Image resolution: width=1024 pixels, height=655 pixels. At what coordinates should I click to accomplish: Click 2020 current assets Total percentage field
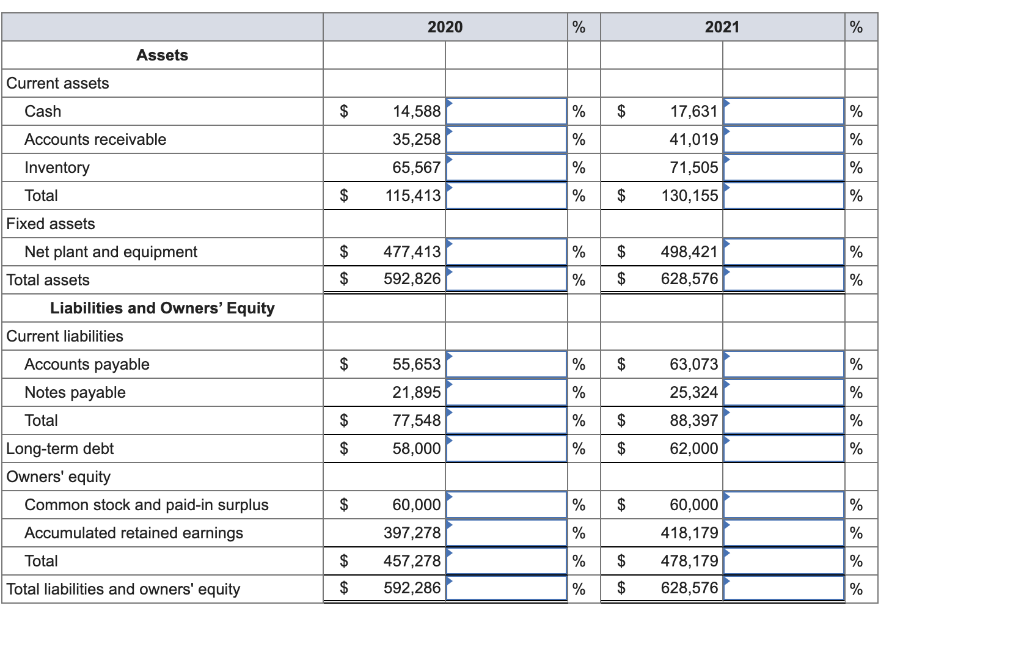pos(506,195)
